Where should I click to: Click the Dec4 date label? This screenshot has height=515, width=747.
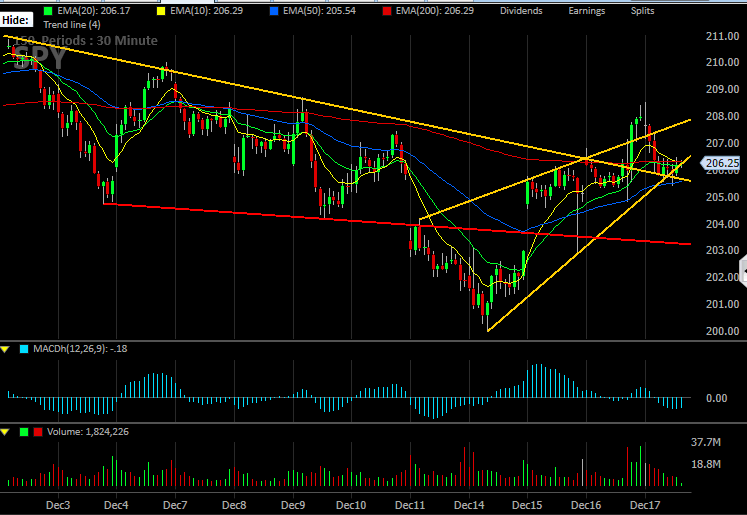116,505
